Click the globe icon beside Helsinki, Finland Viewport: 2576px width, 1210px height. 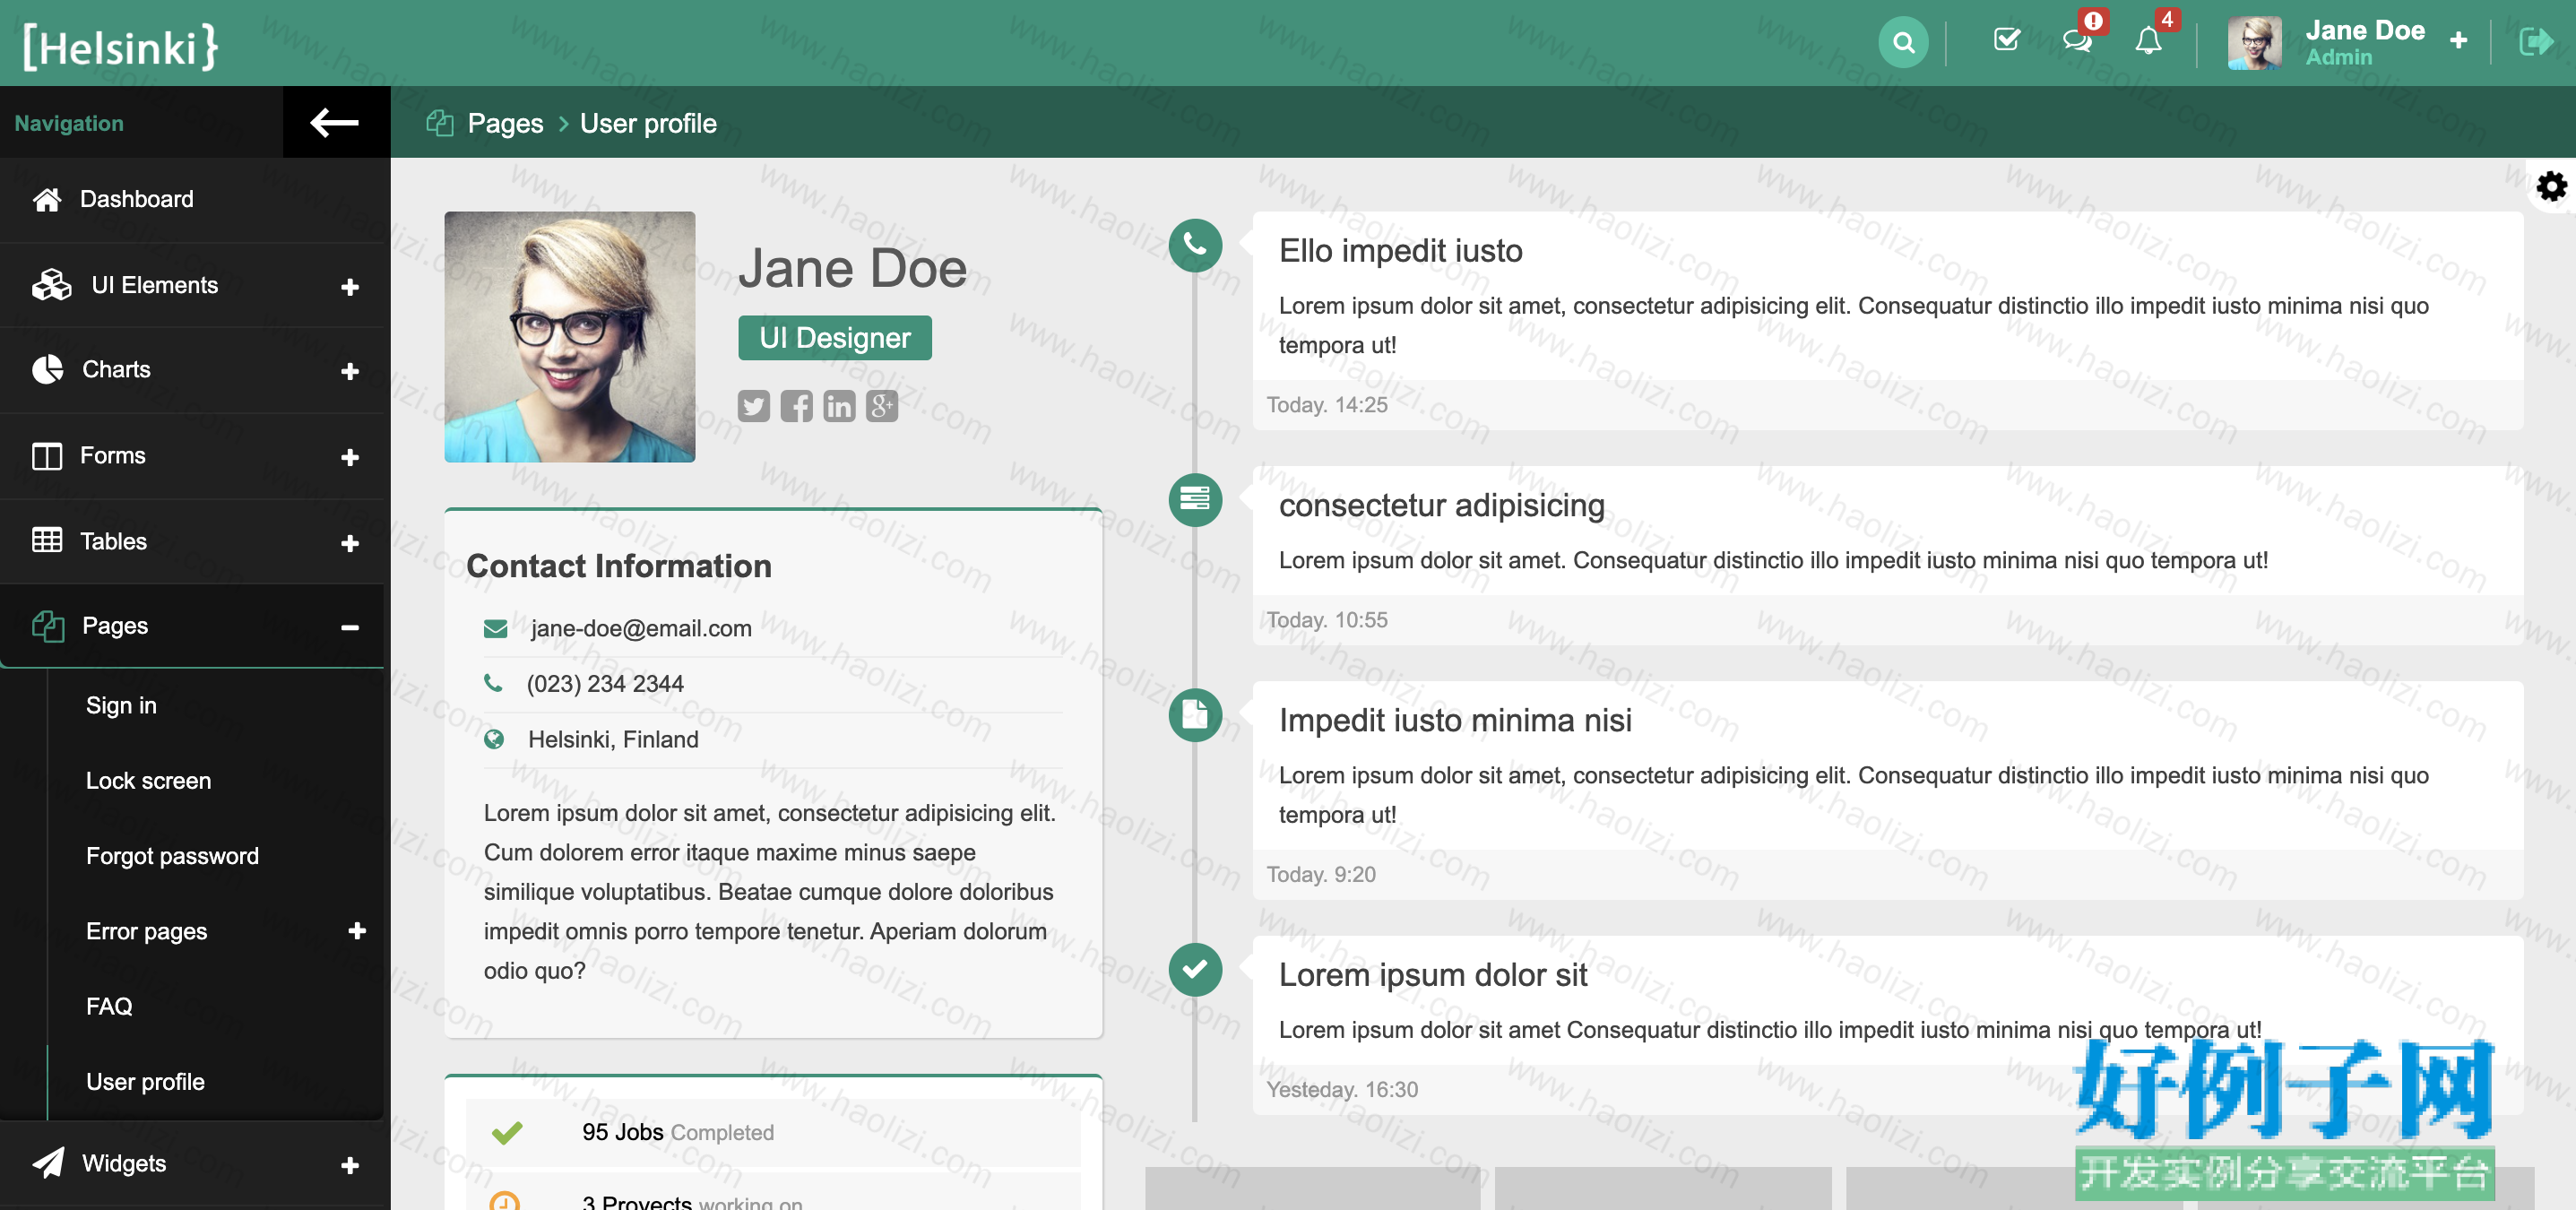coord(494,739)
